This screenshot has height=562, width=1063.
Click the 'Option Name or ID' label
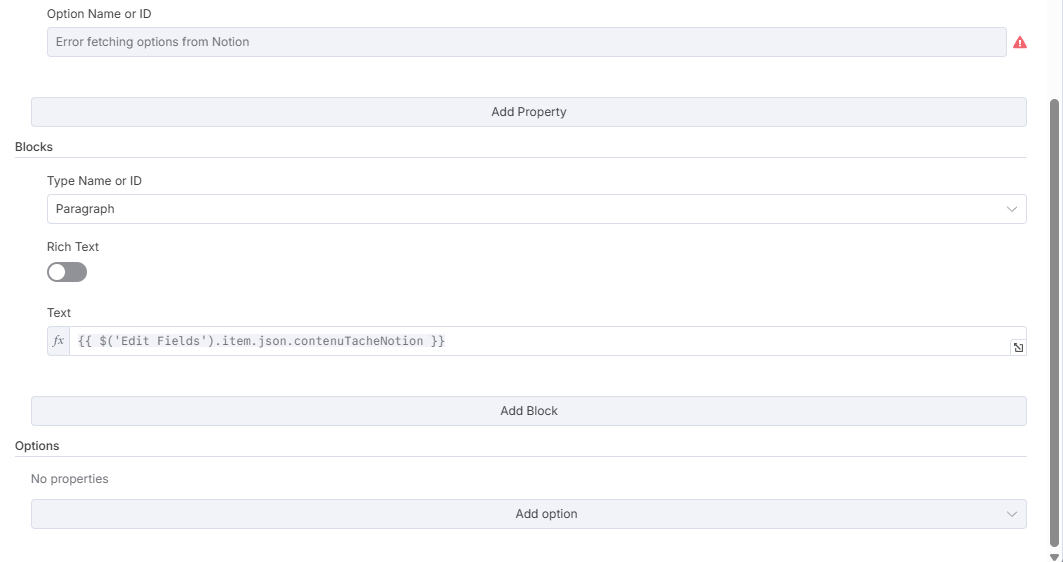tap(99, 14)
